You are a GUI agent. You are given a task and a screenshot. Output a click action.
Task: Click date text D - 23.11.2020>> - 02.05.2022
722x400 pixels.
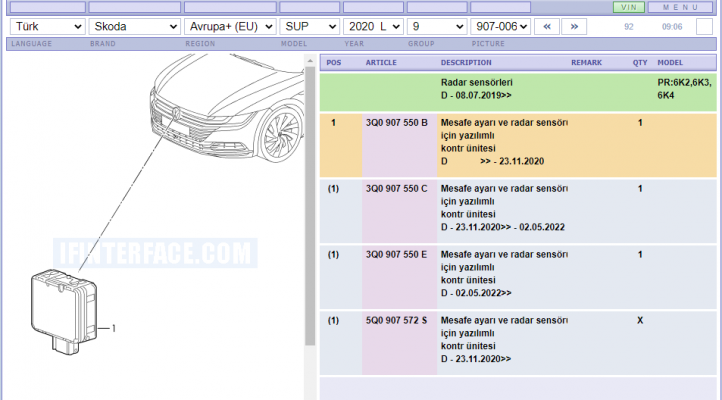coord(502,227)
